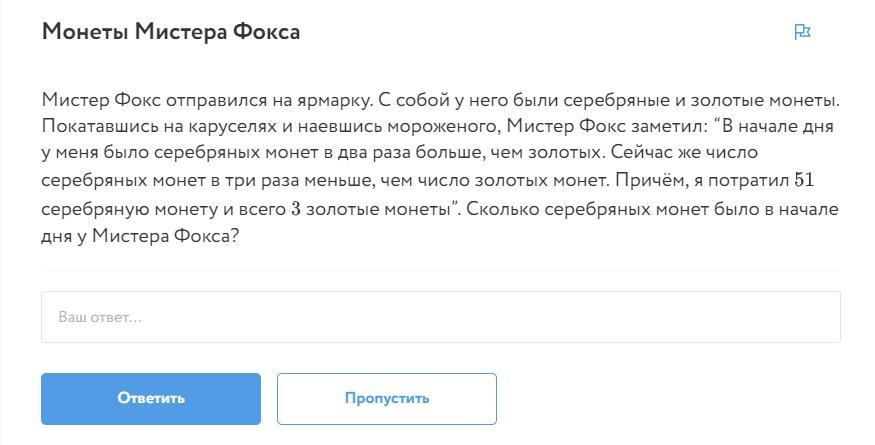Click the flag icon to report problem
875x445 pixels.
coord(801,32)
